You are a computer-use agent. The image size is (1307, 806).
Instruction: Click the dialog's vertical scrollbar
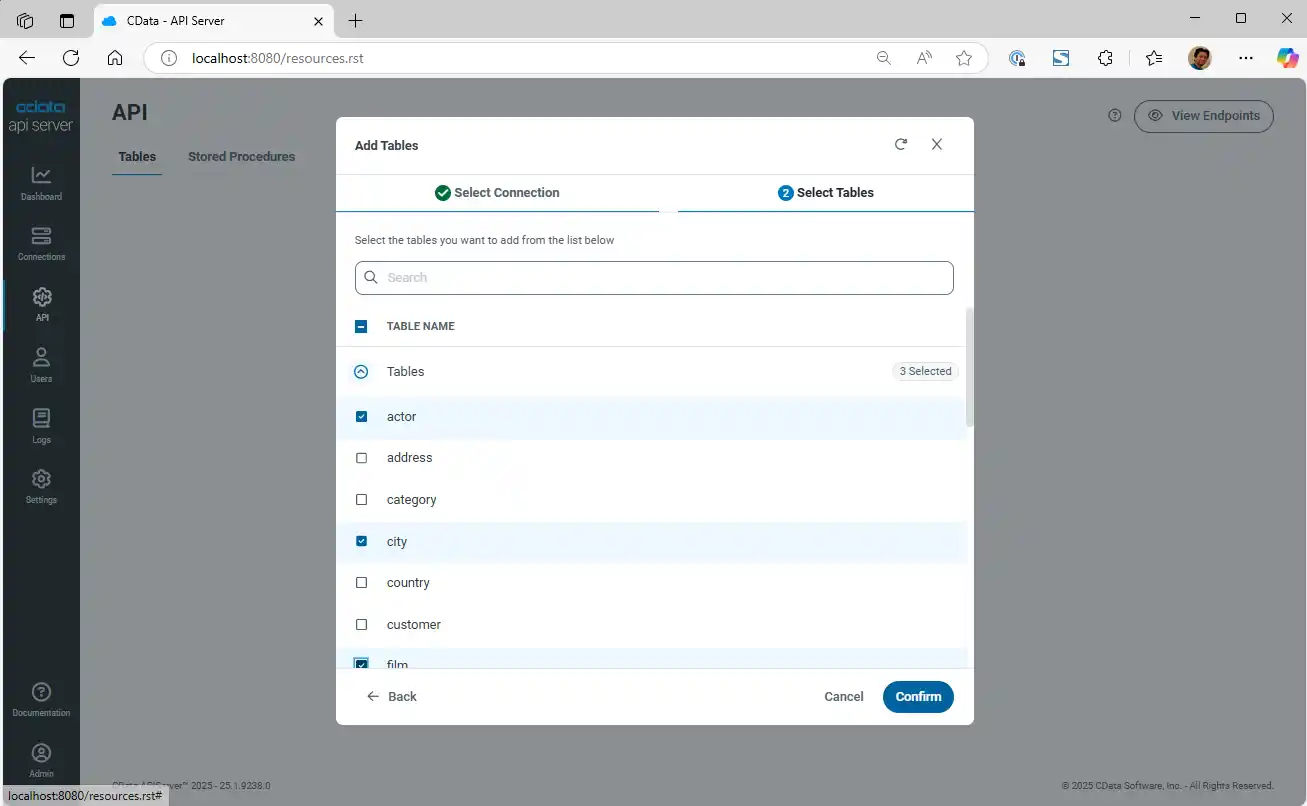click(x=969, y=368)
